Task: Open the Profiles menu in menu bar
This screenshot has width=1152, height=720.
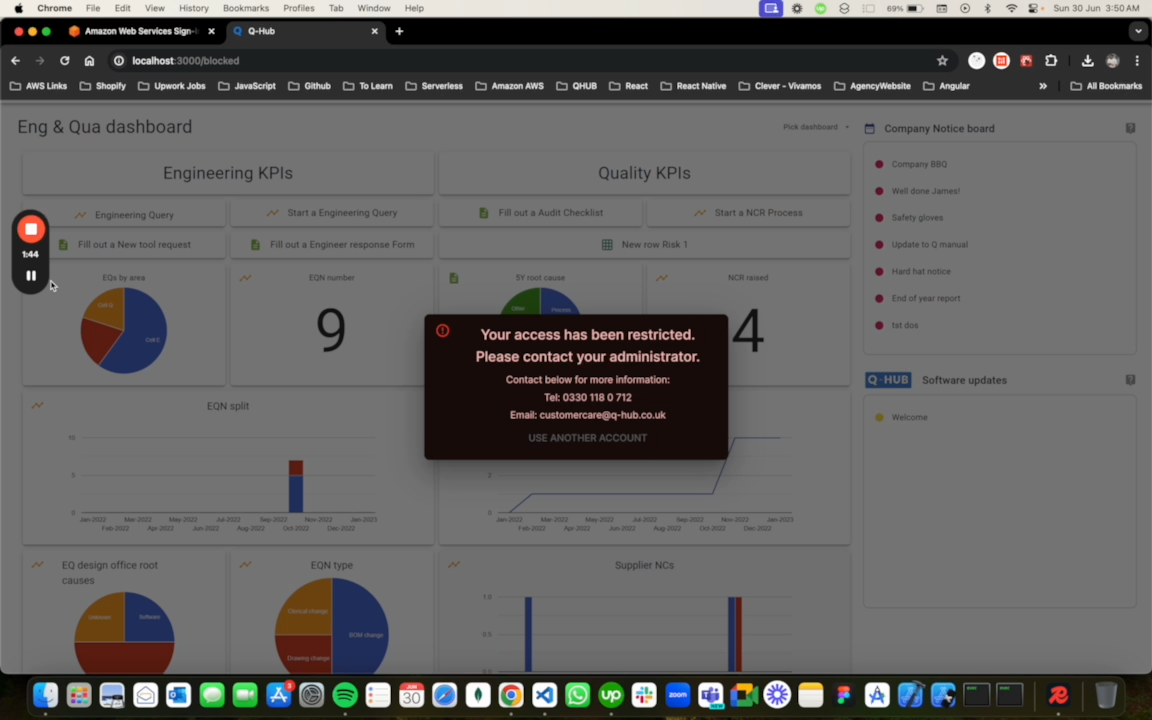Action: 298,8
